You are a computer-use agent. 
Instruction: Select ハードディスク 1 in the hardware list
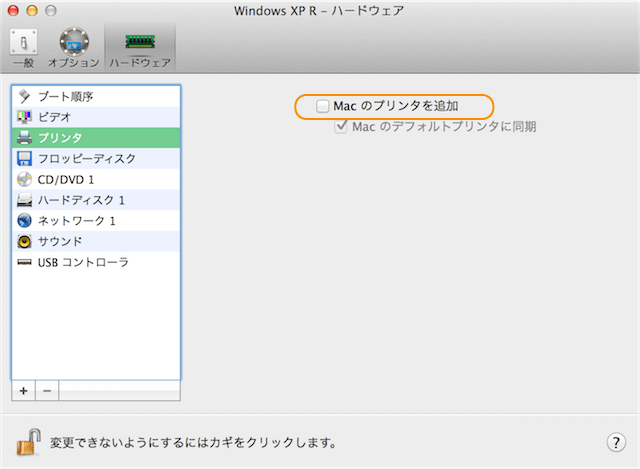96,200
